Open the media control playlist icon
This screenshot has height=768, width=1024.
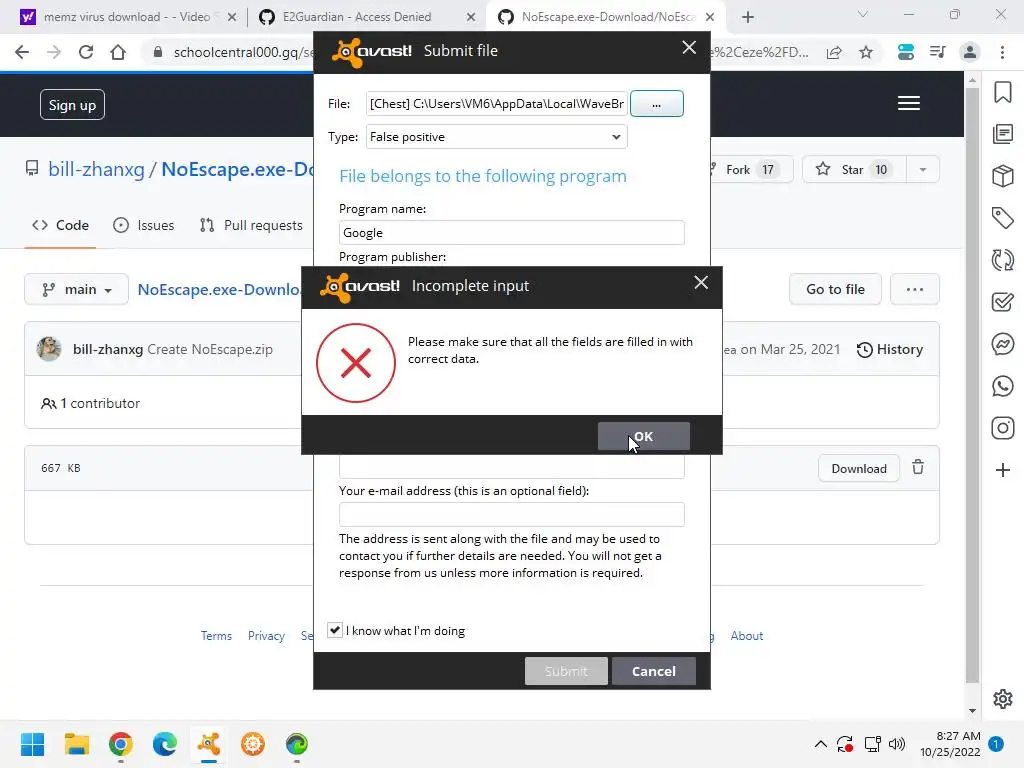938,52
